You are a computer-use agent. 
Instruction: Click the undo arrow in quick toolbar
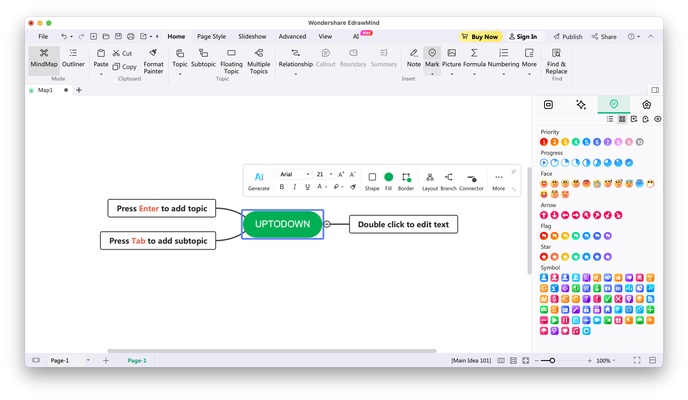point(64,36)
